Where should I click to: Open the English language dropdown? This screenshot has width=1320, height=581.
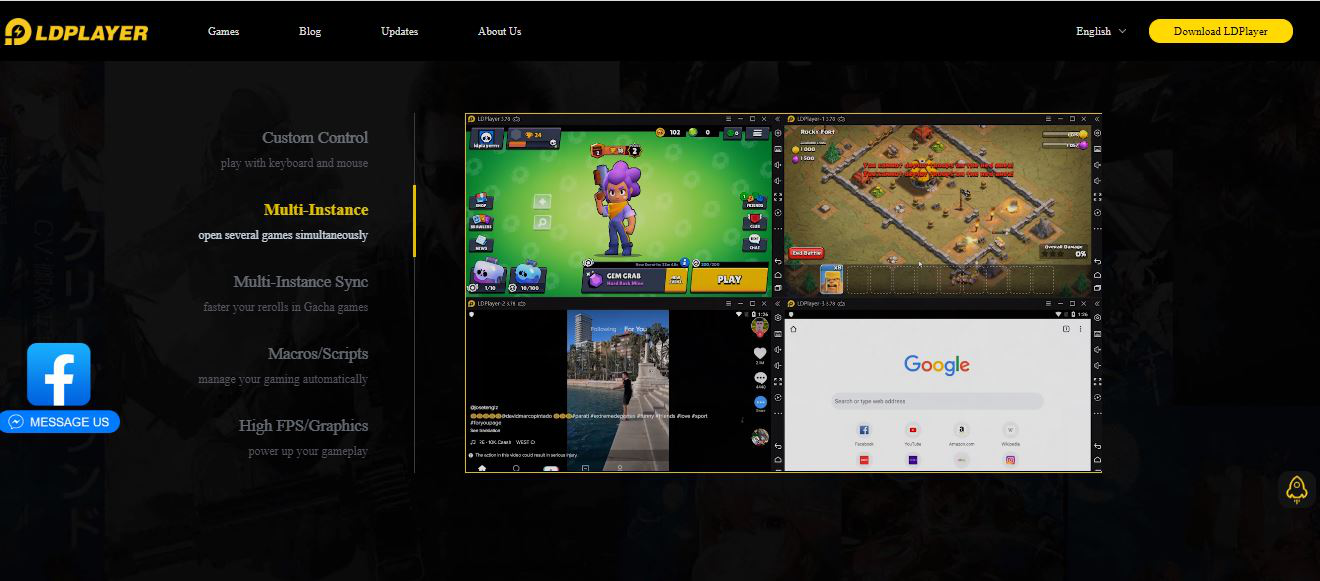[1100, 31]
